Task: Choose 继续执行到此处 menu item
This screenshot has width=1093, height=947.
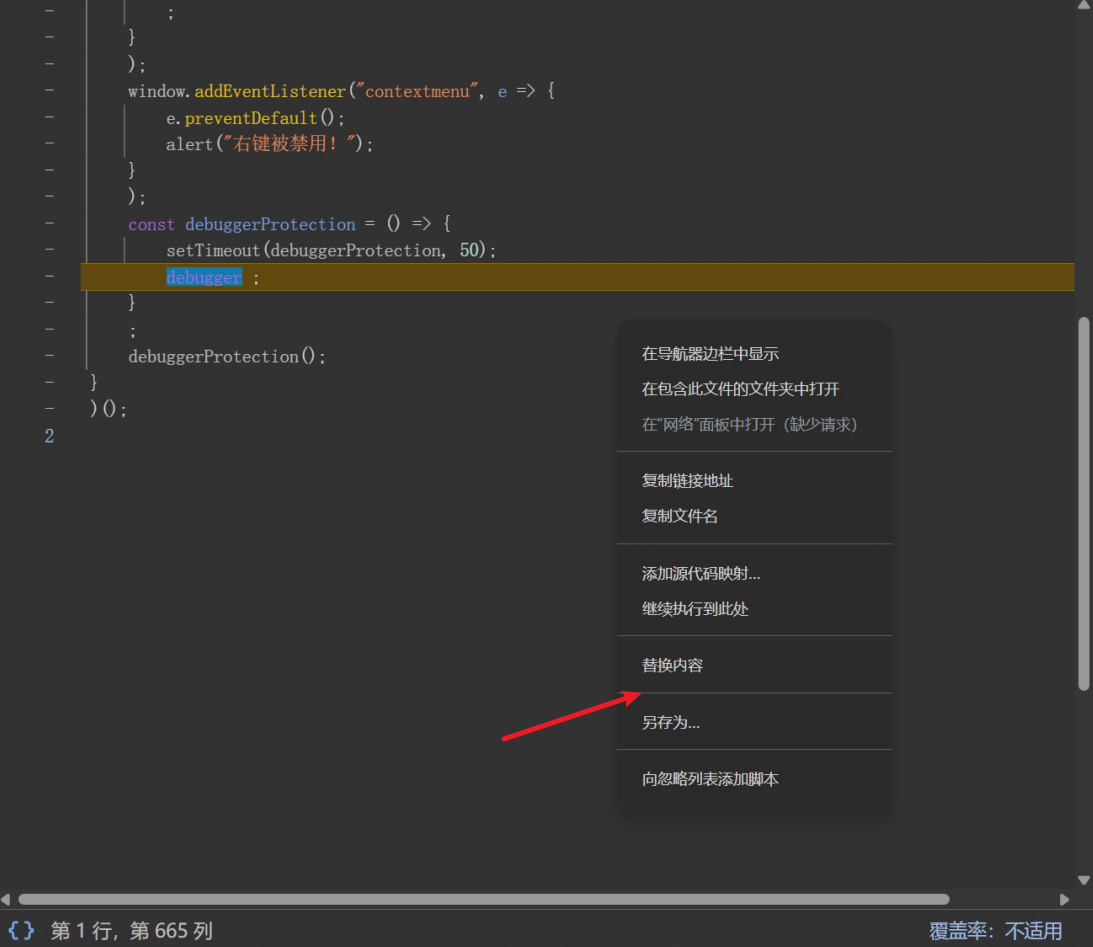Action: [x=694, y=609]
